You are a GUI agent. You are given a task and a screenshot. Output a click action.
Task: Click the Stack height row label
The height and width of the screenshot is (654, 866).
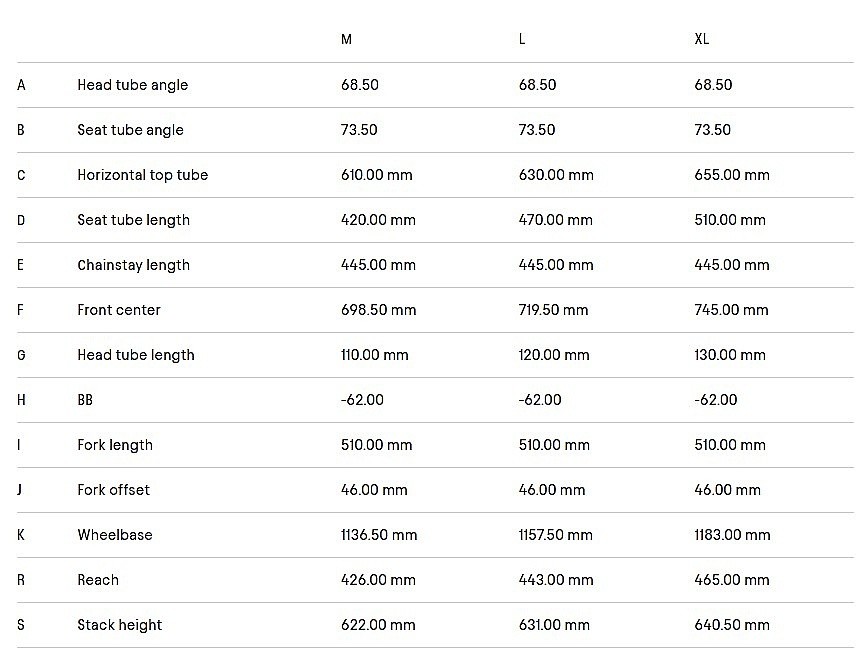point(119,625)
